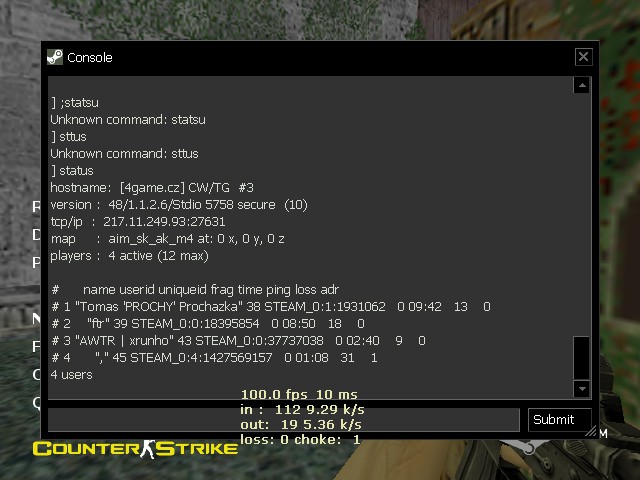The height and width of the screenshot is (480, 640).
Task: Click the "Unknown command: statsu" message
Action: (x=128, y=120)
